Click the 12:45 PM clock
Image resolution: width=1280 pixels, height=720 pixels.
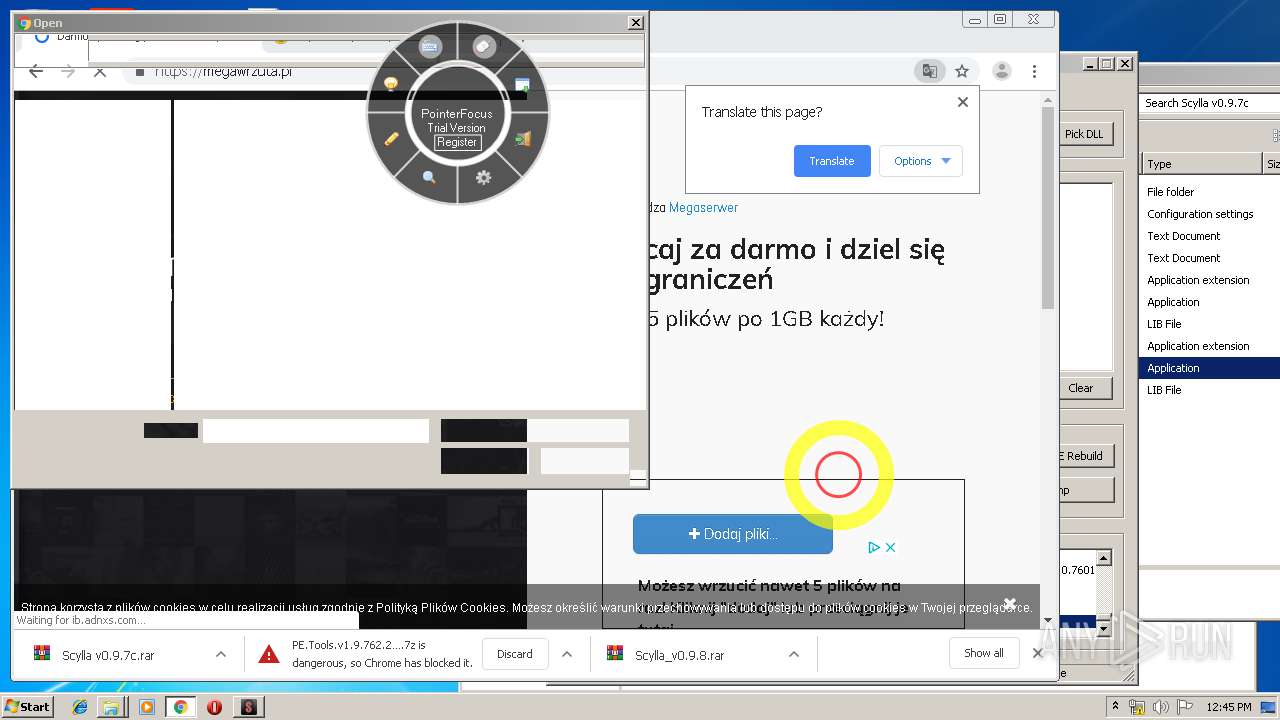pos(1229,707)
